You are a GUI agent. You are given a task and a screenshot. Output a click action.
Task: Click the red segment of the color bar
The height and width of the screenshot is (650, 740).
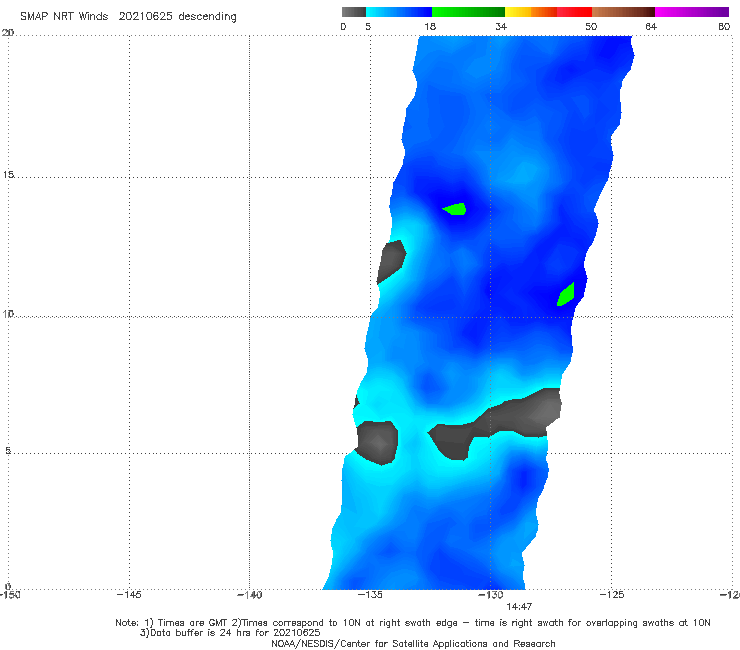pyautogui.click(x=574, y=12)
